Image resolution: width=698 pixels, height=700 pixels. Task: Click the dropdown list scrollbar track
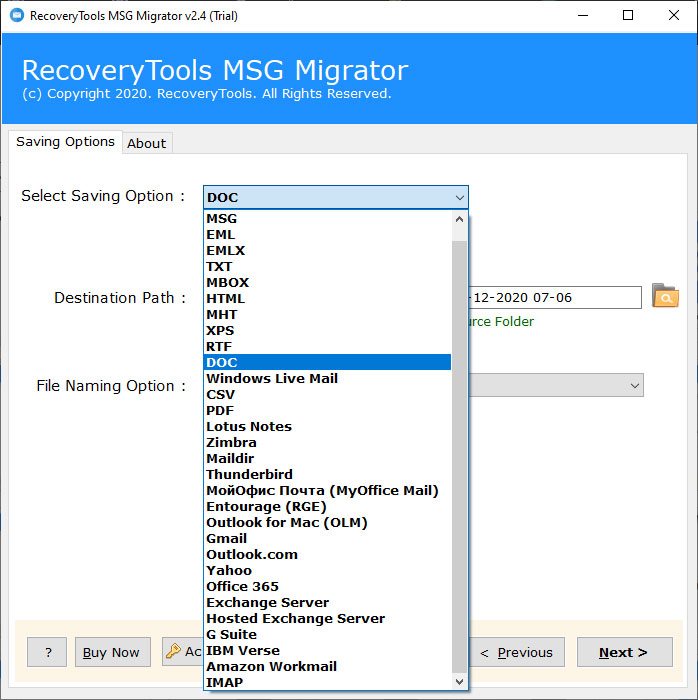[x=459, y=457]
